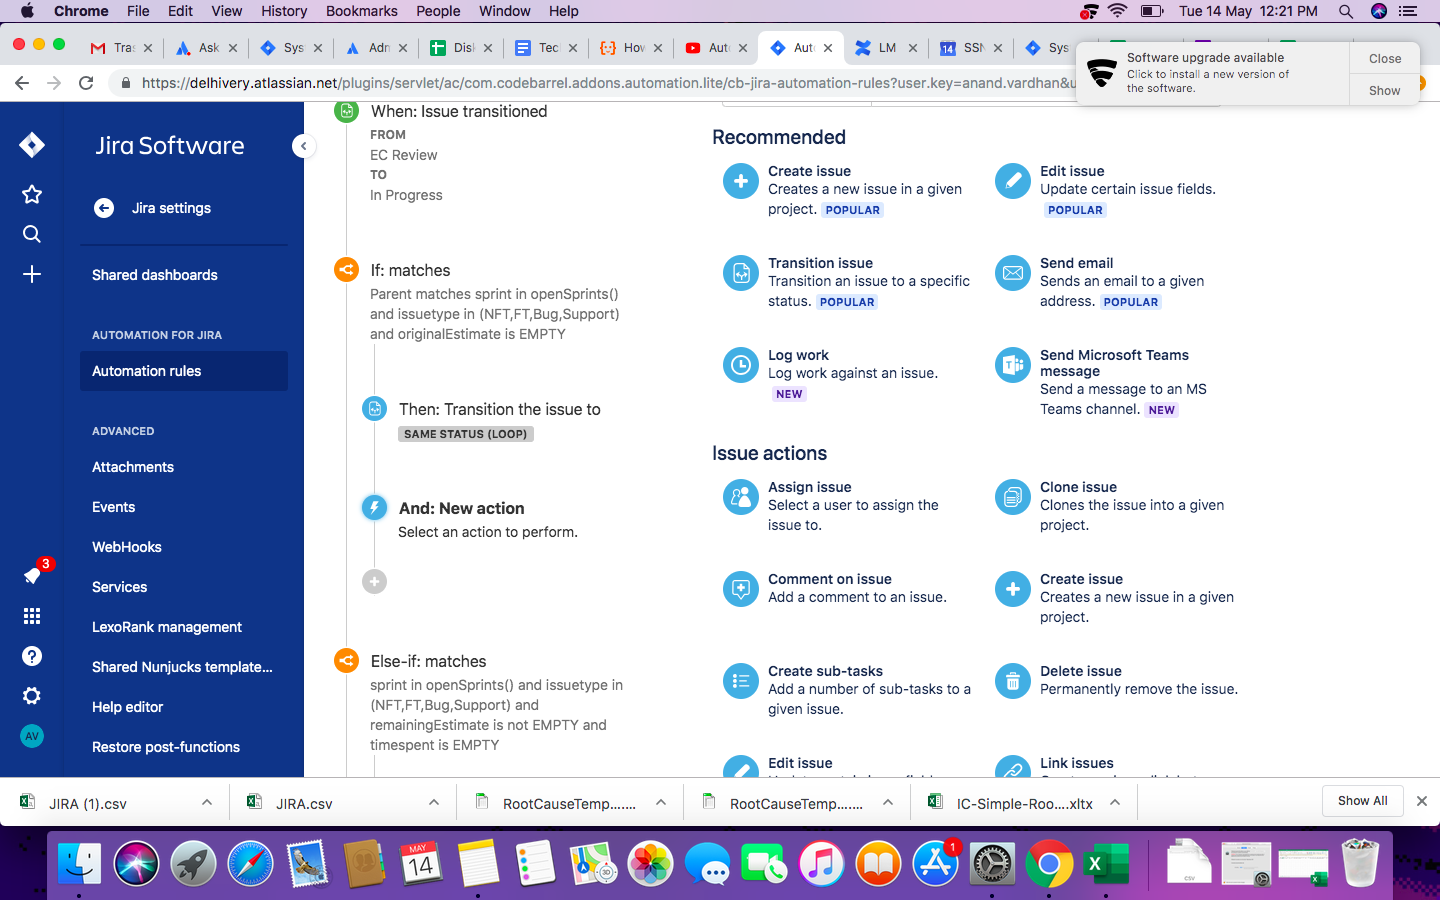1440x900 pixels.
Task: Select the Log work clock icon
Action: point(741,365)
